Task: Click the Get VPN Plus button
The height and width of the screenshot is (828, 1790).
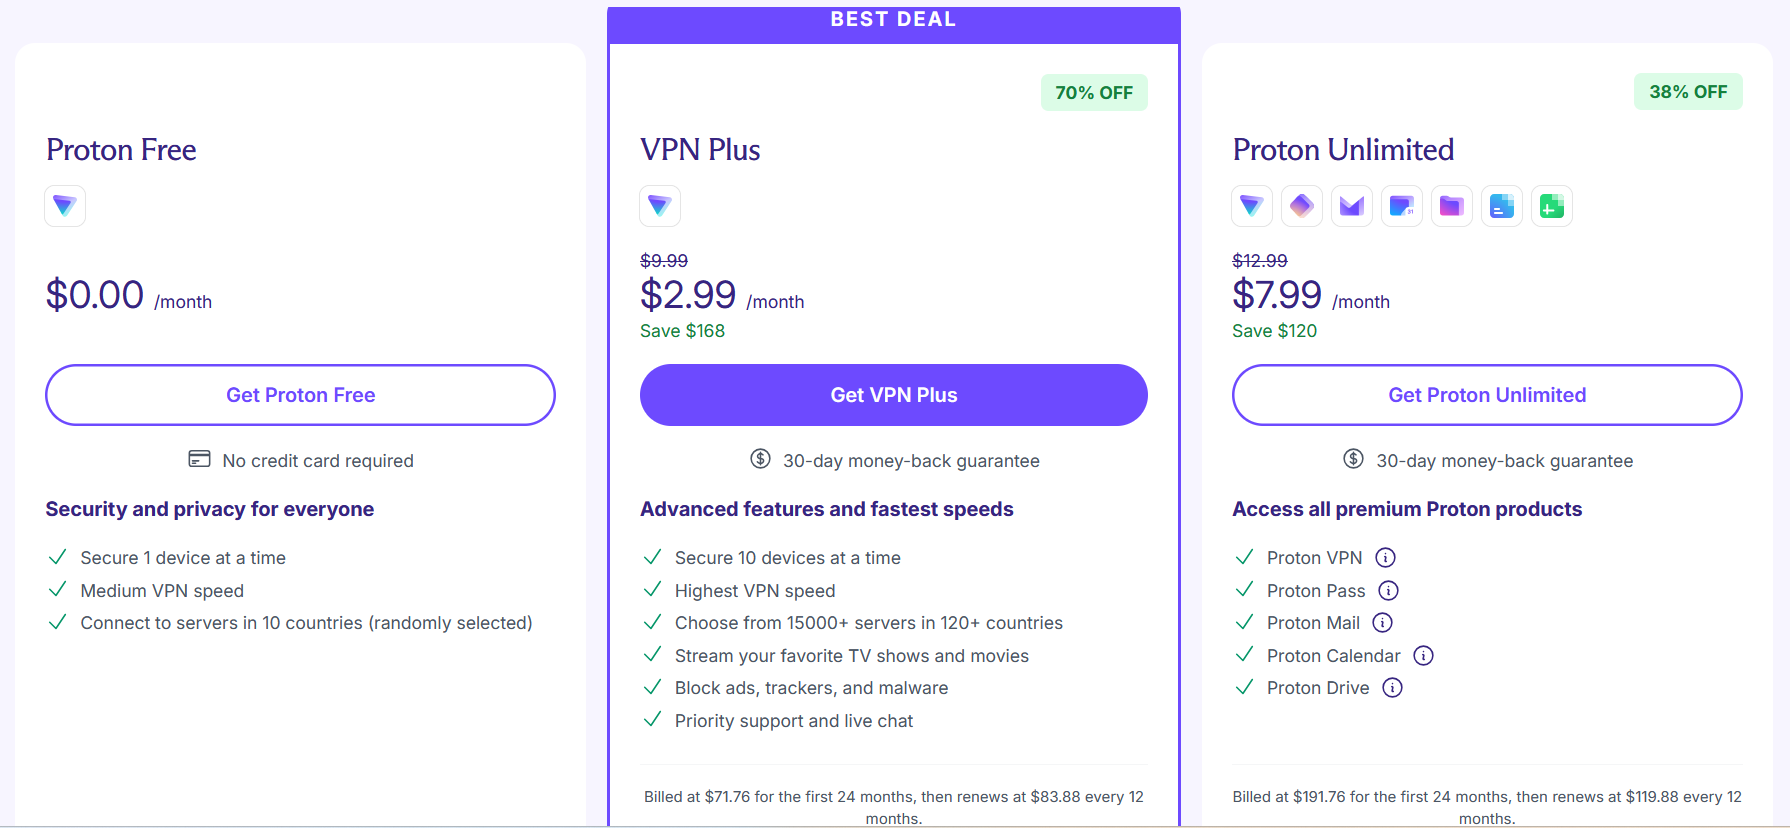Action: pos(893,394)
